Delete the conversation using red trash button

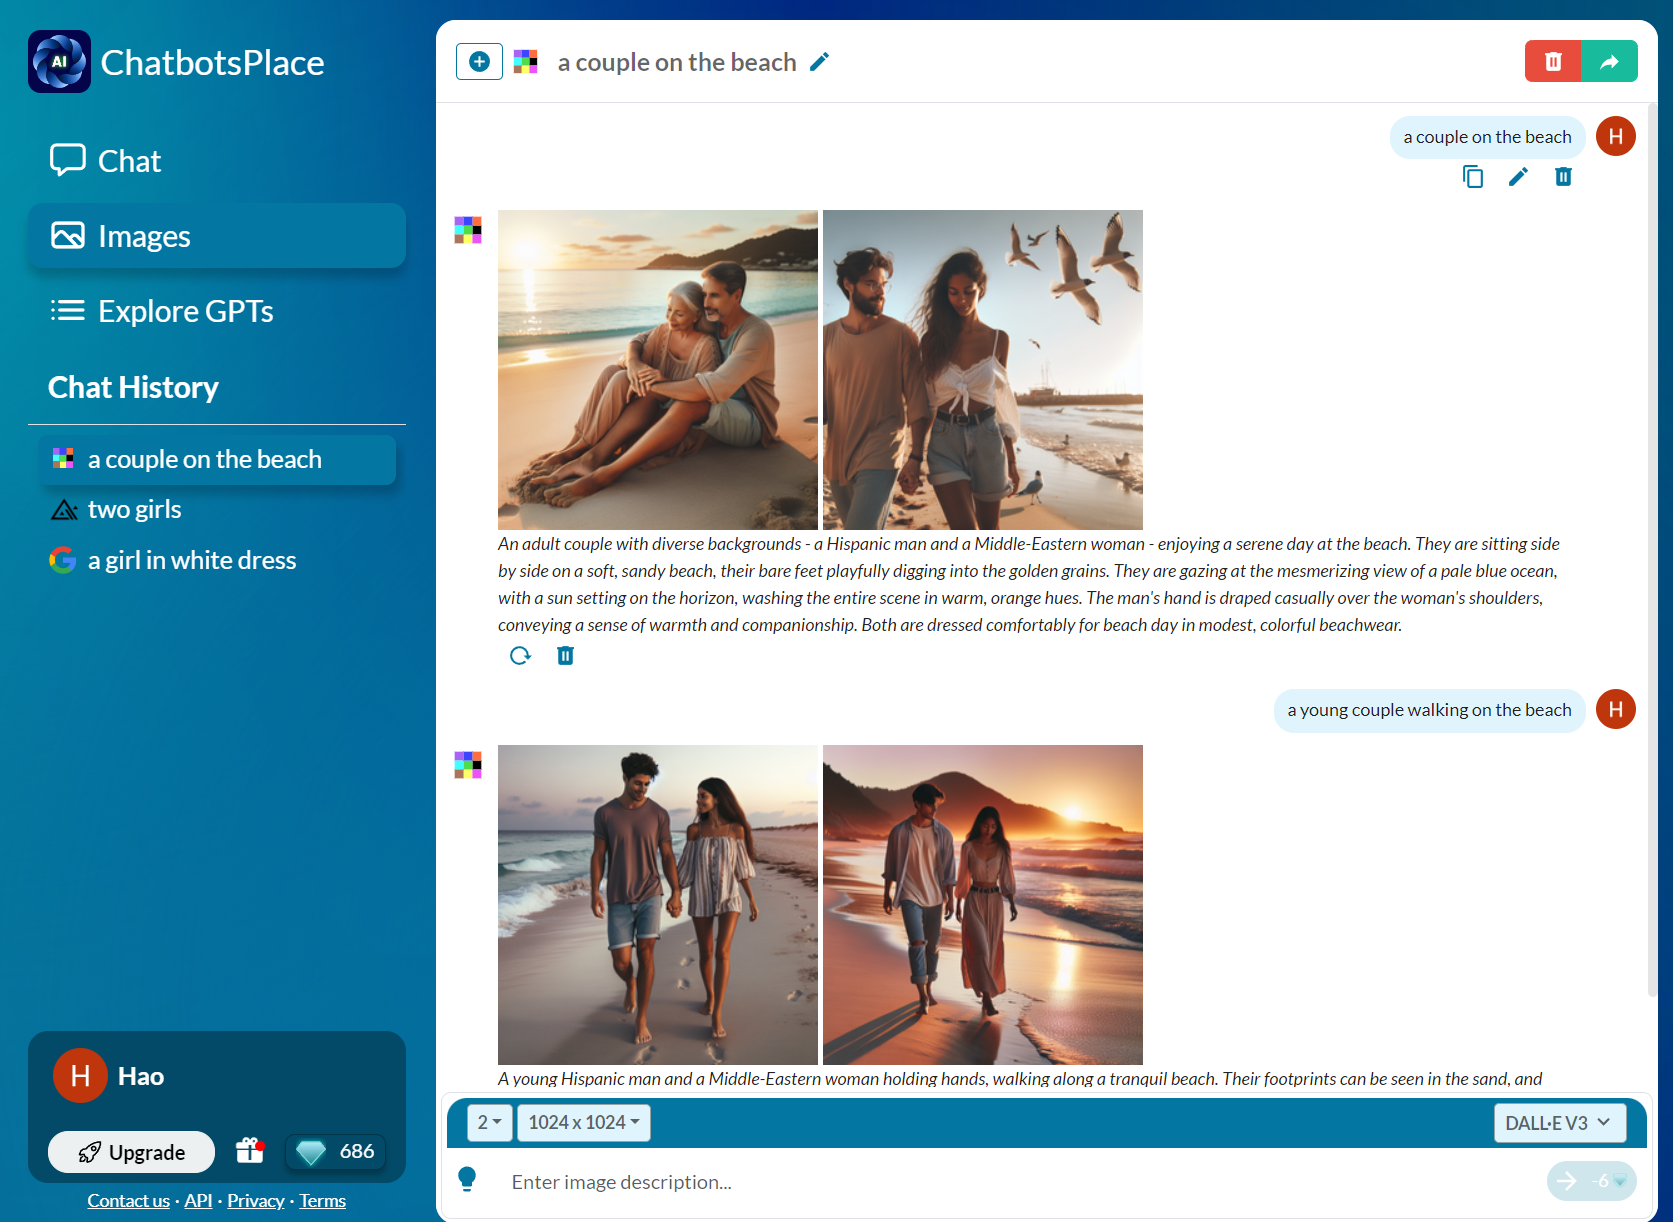(x=1552, y=61)
